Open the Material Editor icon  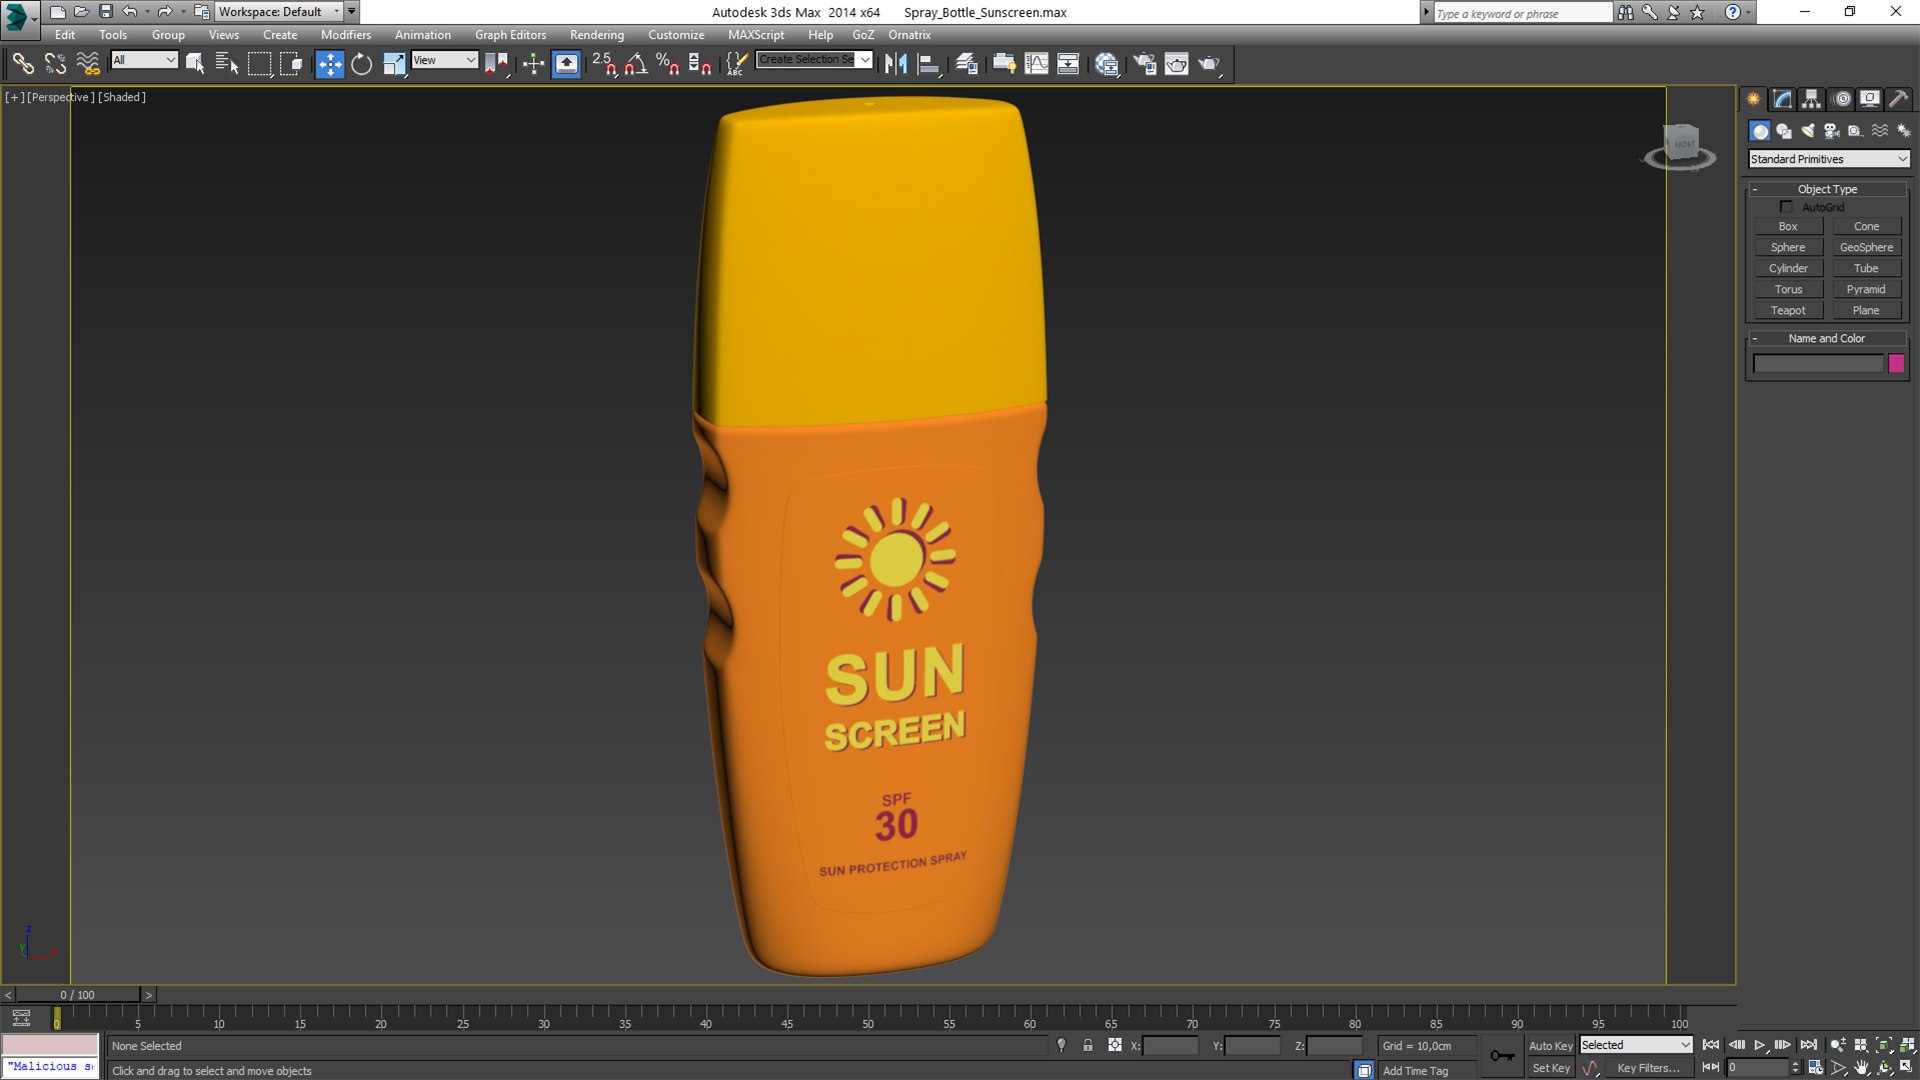point(1107,64)
